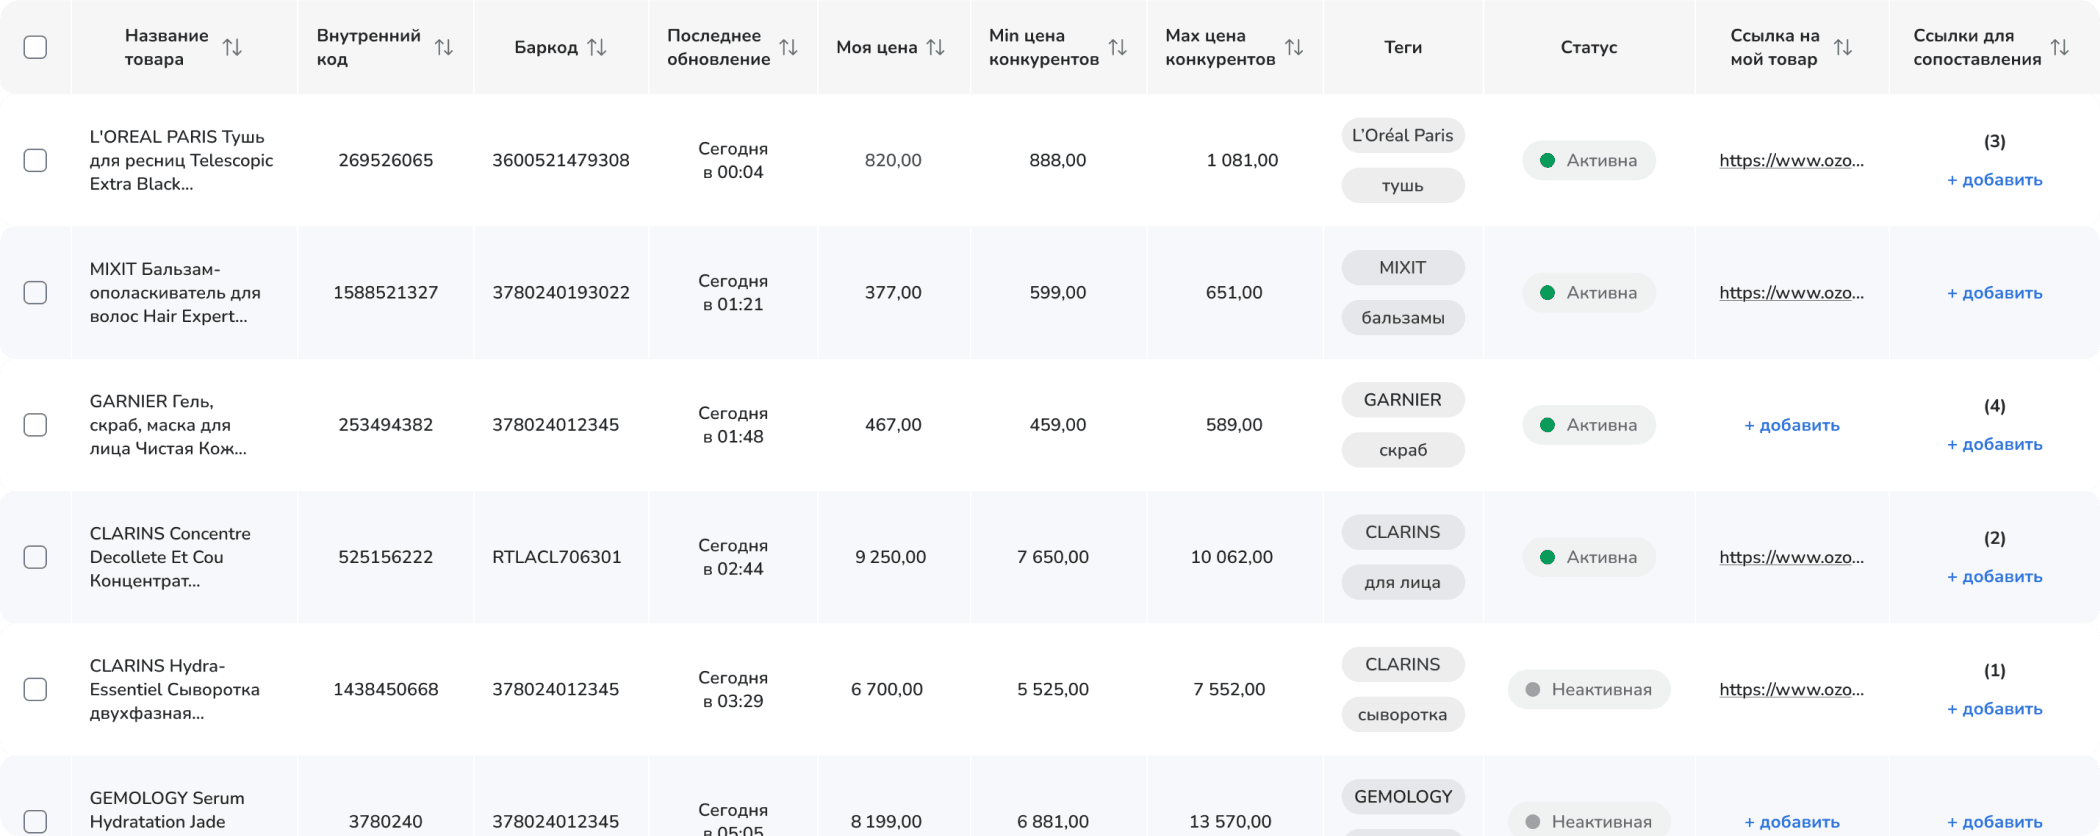Sort by Min цена конкурентов icon
The image size is (2100, 836).
pos(1118,47)
